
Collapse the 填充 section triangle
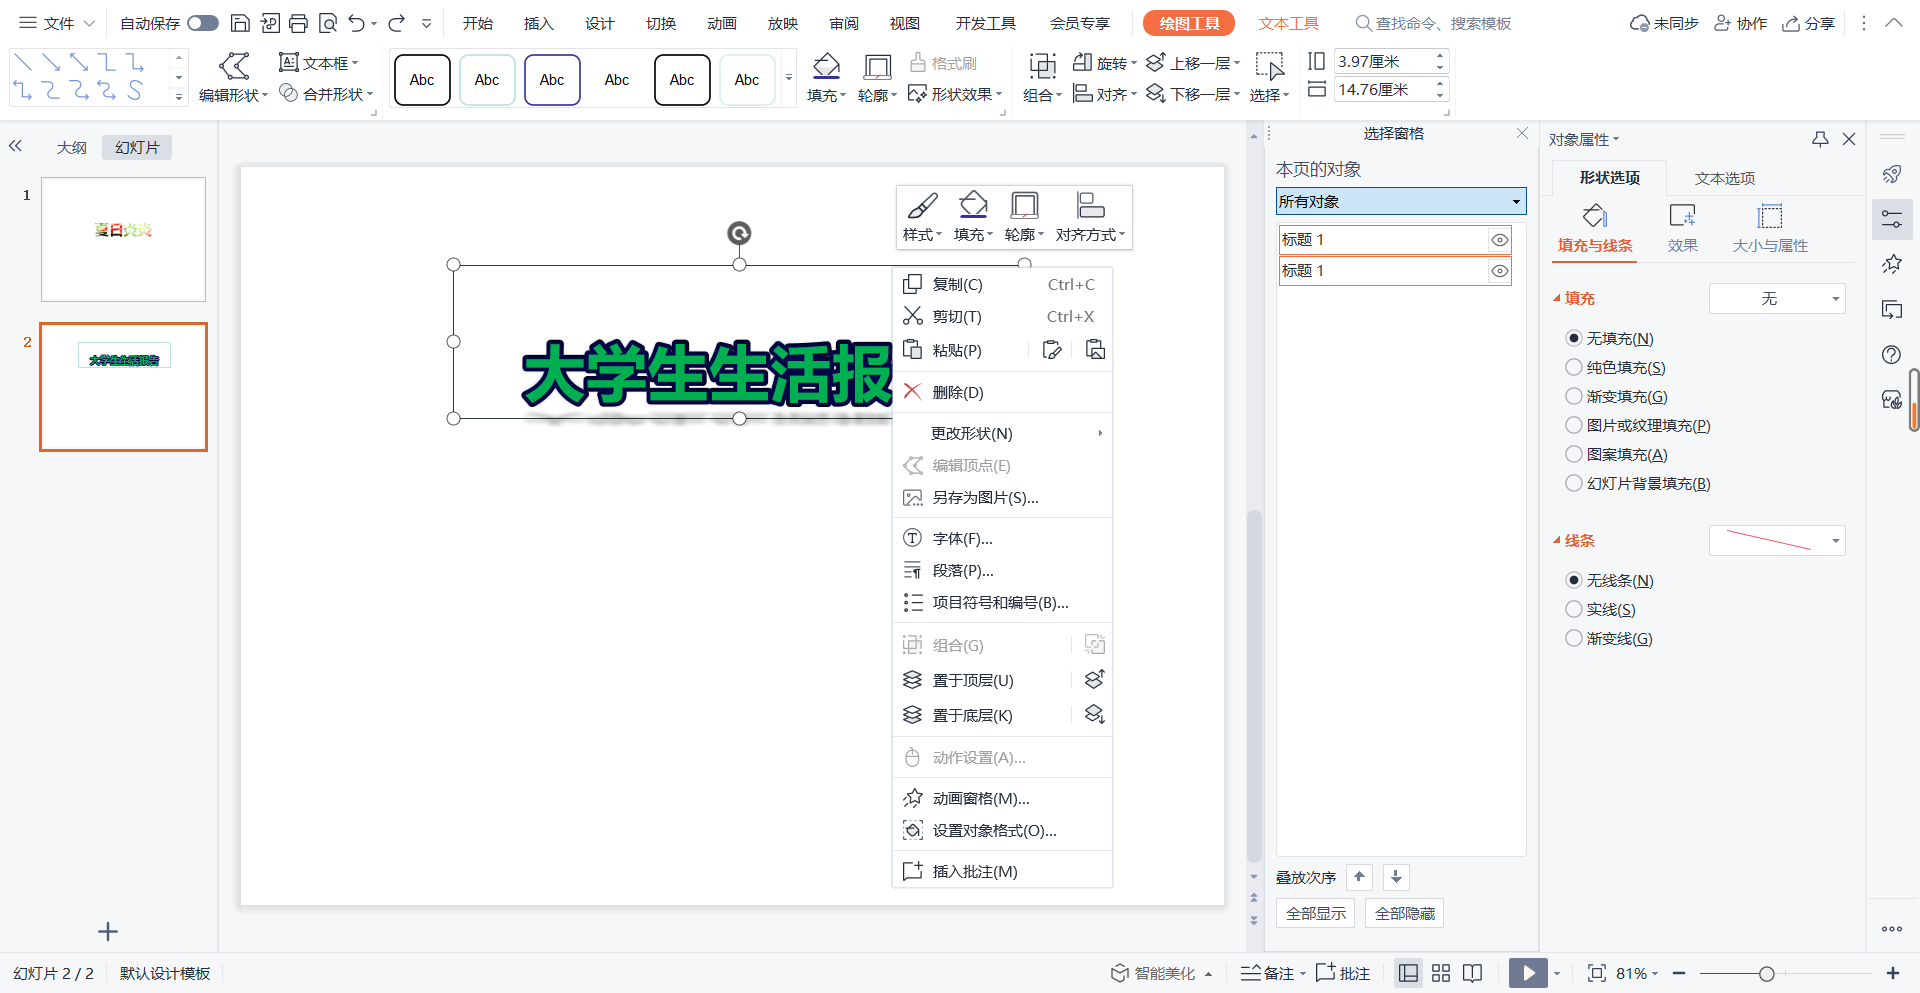pyautogui.click(x=1557, y=298)
